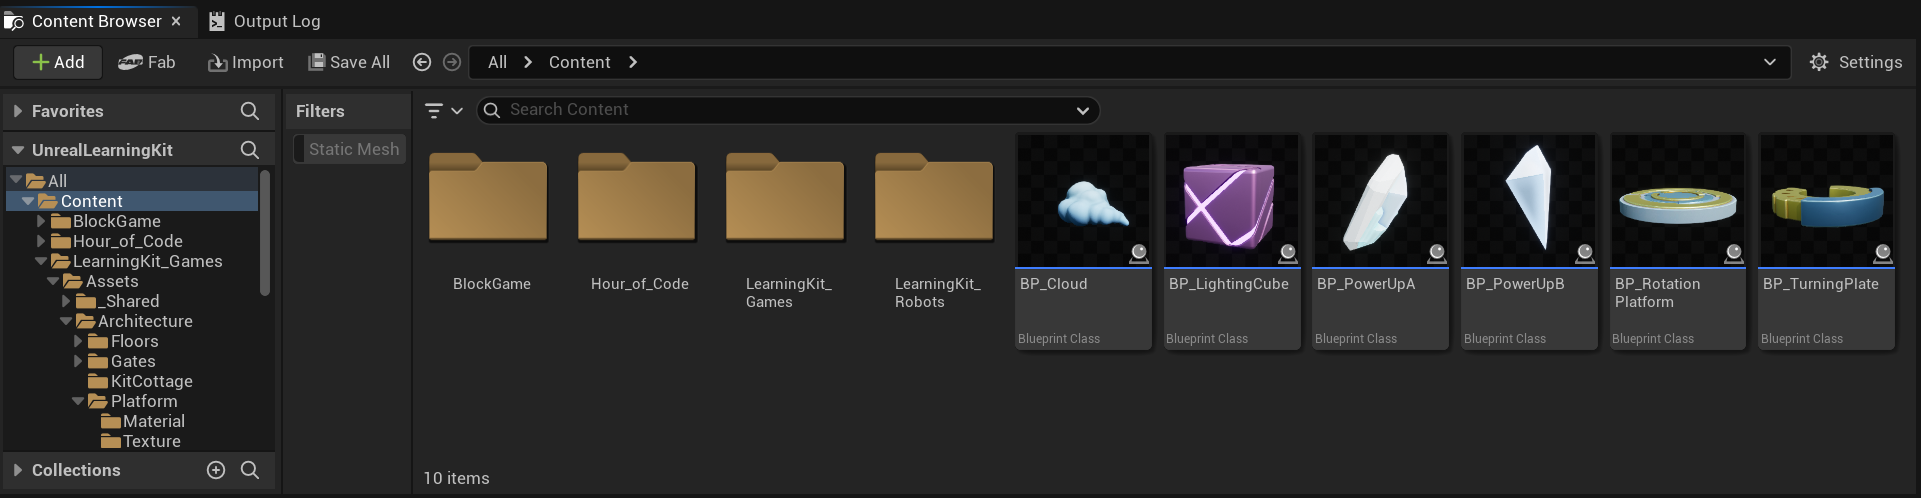Select the Content folder in tree
Screen dimensions: 1921x498
132,201
